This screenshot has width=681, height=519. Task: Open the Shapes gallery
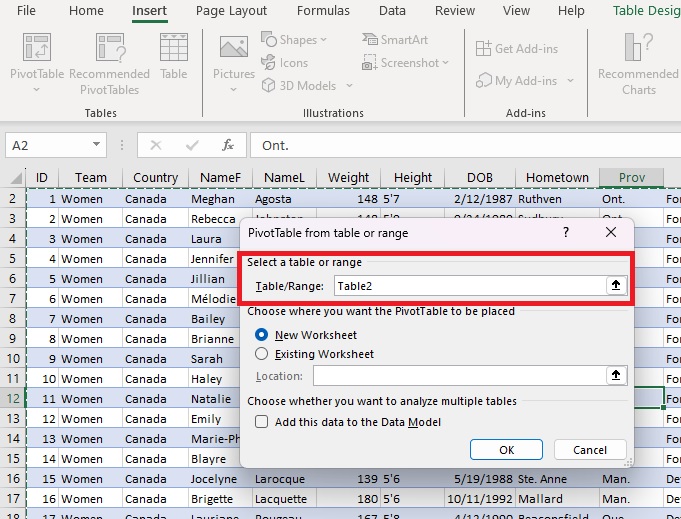(294, 40)
